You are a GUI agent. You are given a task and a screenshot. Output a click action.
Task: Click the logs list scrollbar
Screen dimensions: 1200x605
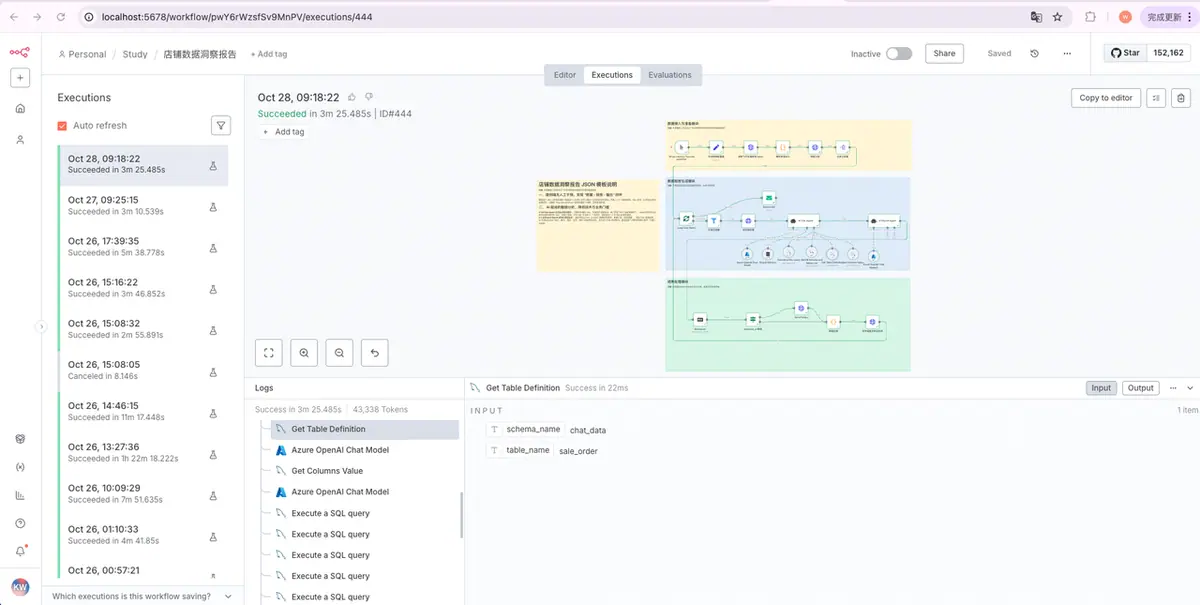coord(461,515)
